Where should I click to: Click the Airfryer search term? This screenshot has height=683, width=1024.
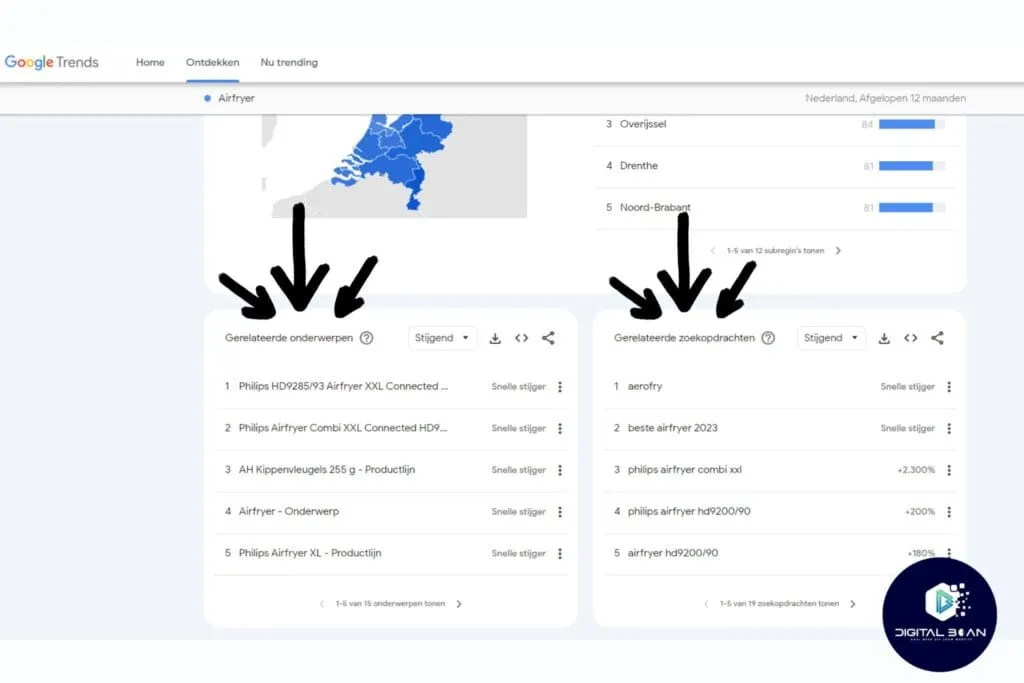click(x=236, y=98)
